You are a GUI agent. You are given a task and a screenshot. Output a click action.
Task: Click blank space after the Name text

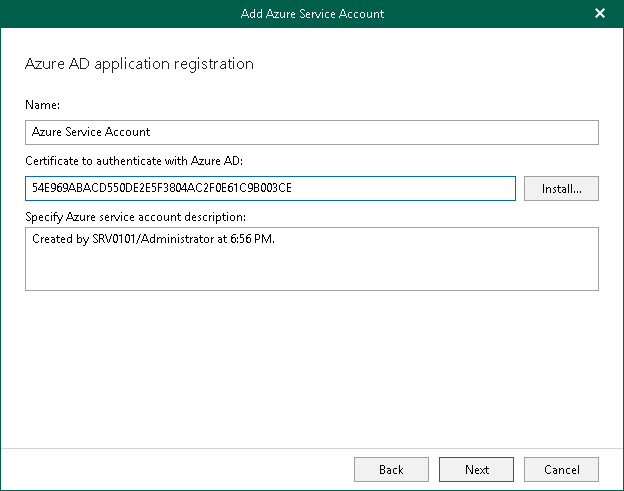[400, 132]
